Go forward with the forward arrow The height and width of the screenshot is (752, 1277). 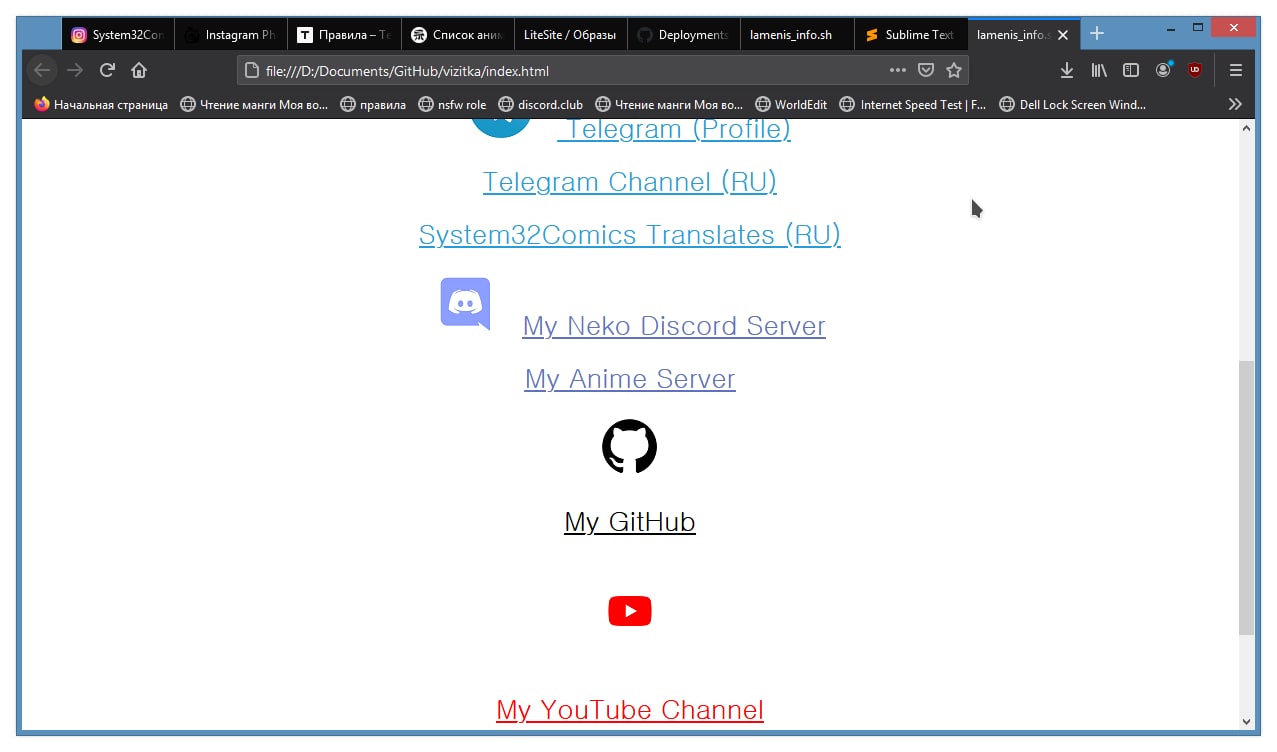tap(75, 70)
